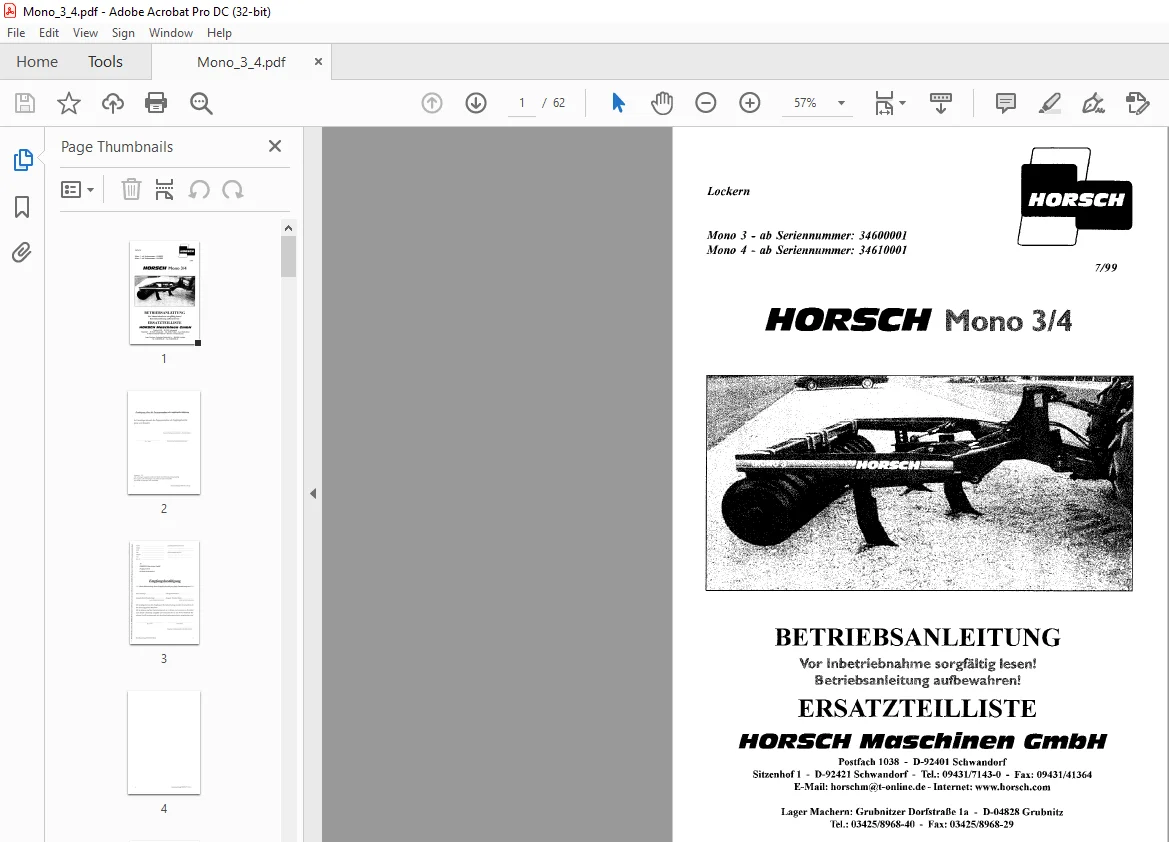Click the Fit Width page icon
The height and width of the screenshot is (842, 1169).
tap(883, 103)
